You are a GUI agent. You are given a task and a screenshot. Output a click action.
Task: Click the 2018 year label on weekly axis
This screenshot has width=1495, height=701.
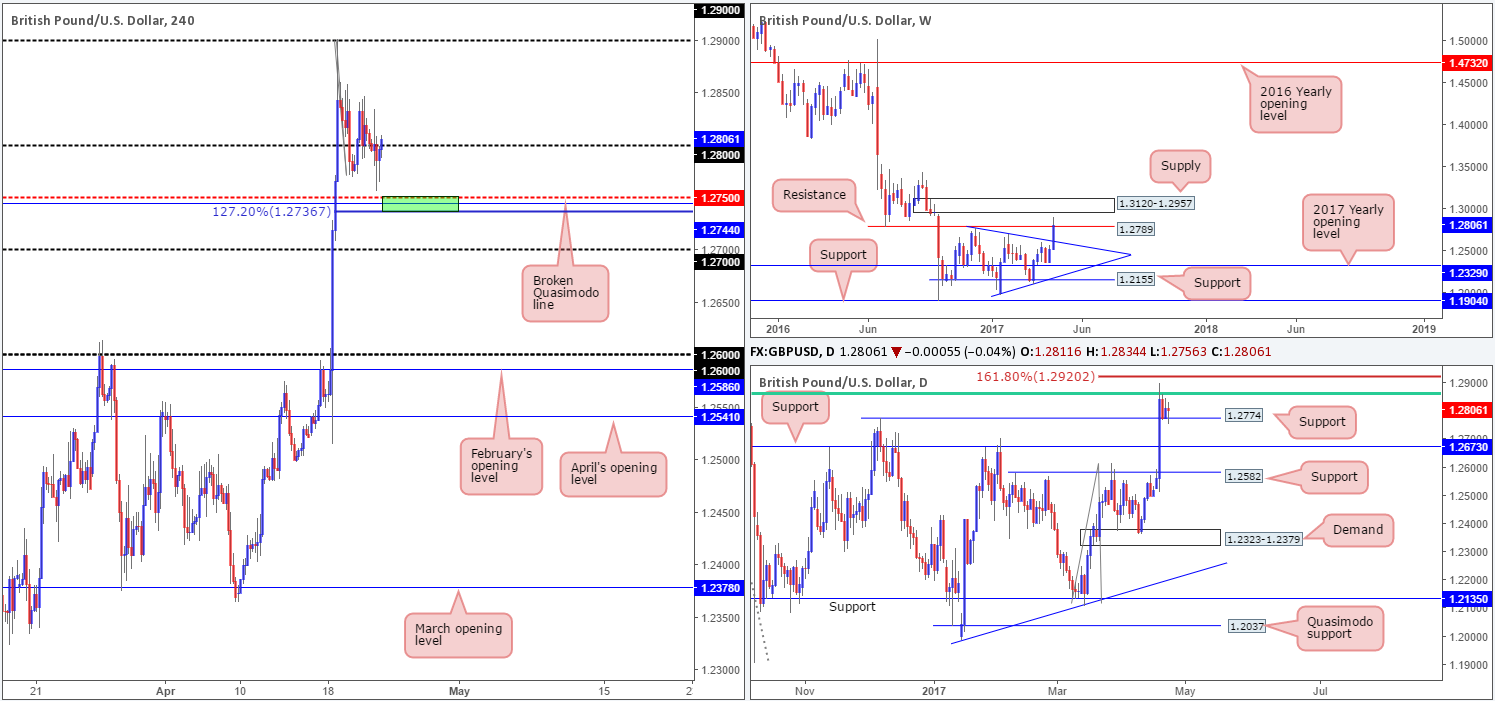[1206, 329]
